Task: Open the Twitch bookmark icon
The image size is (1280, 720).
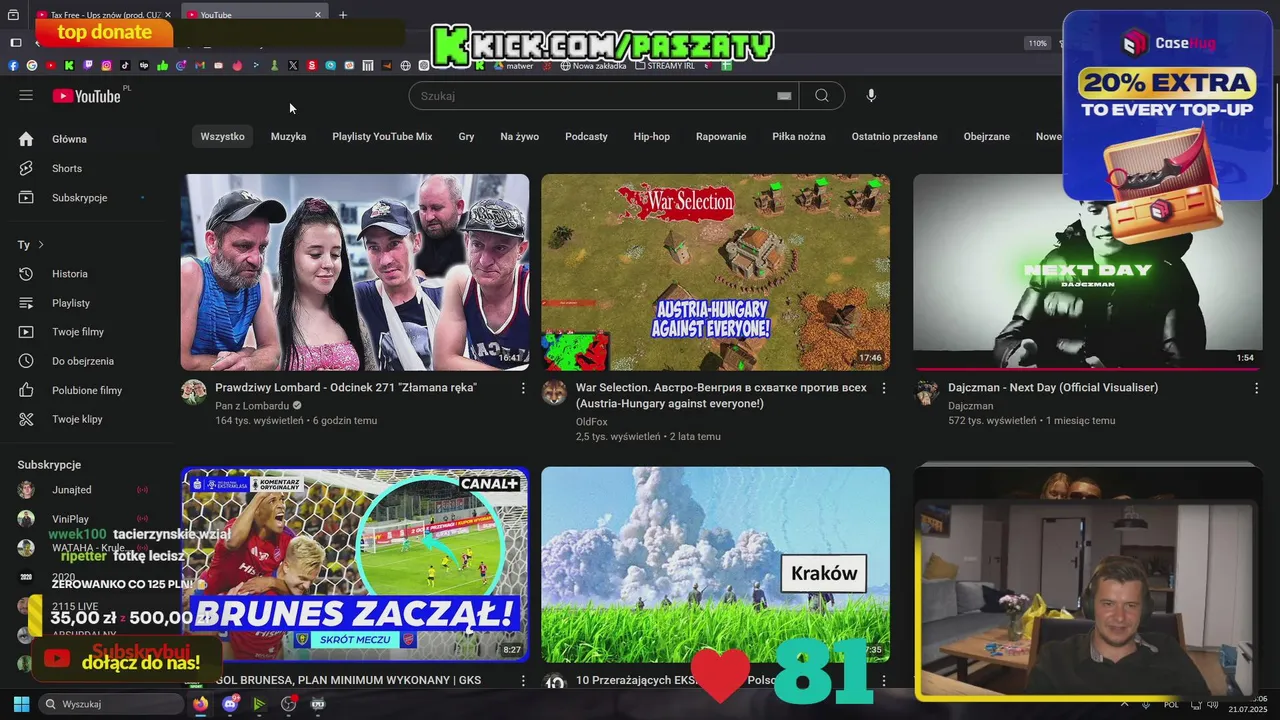Action: point(88,66)
